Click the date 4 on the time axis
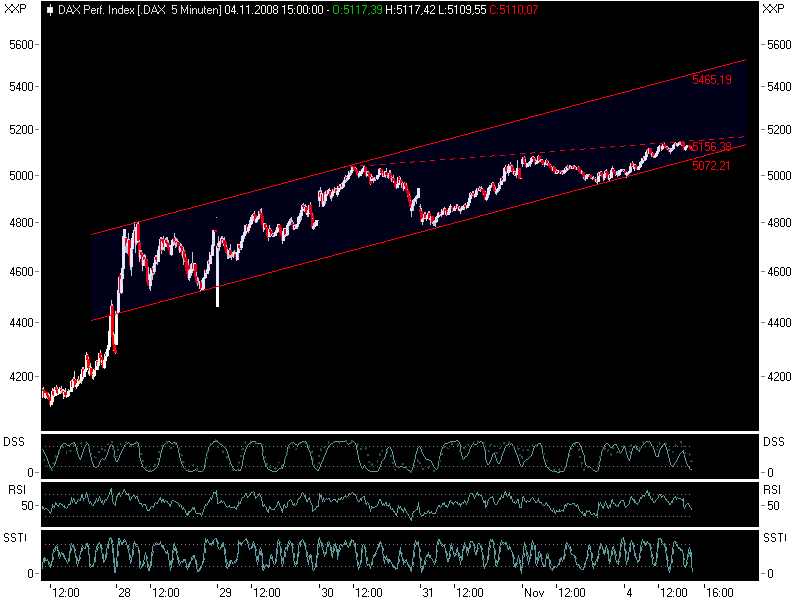This screenshot has width=800, height=600. pyautogui.click(x=629, y=593)
